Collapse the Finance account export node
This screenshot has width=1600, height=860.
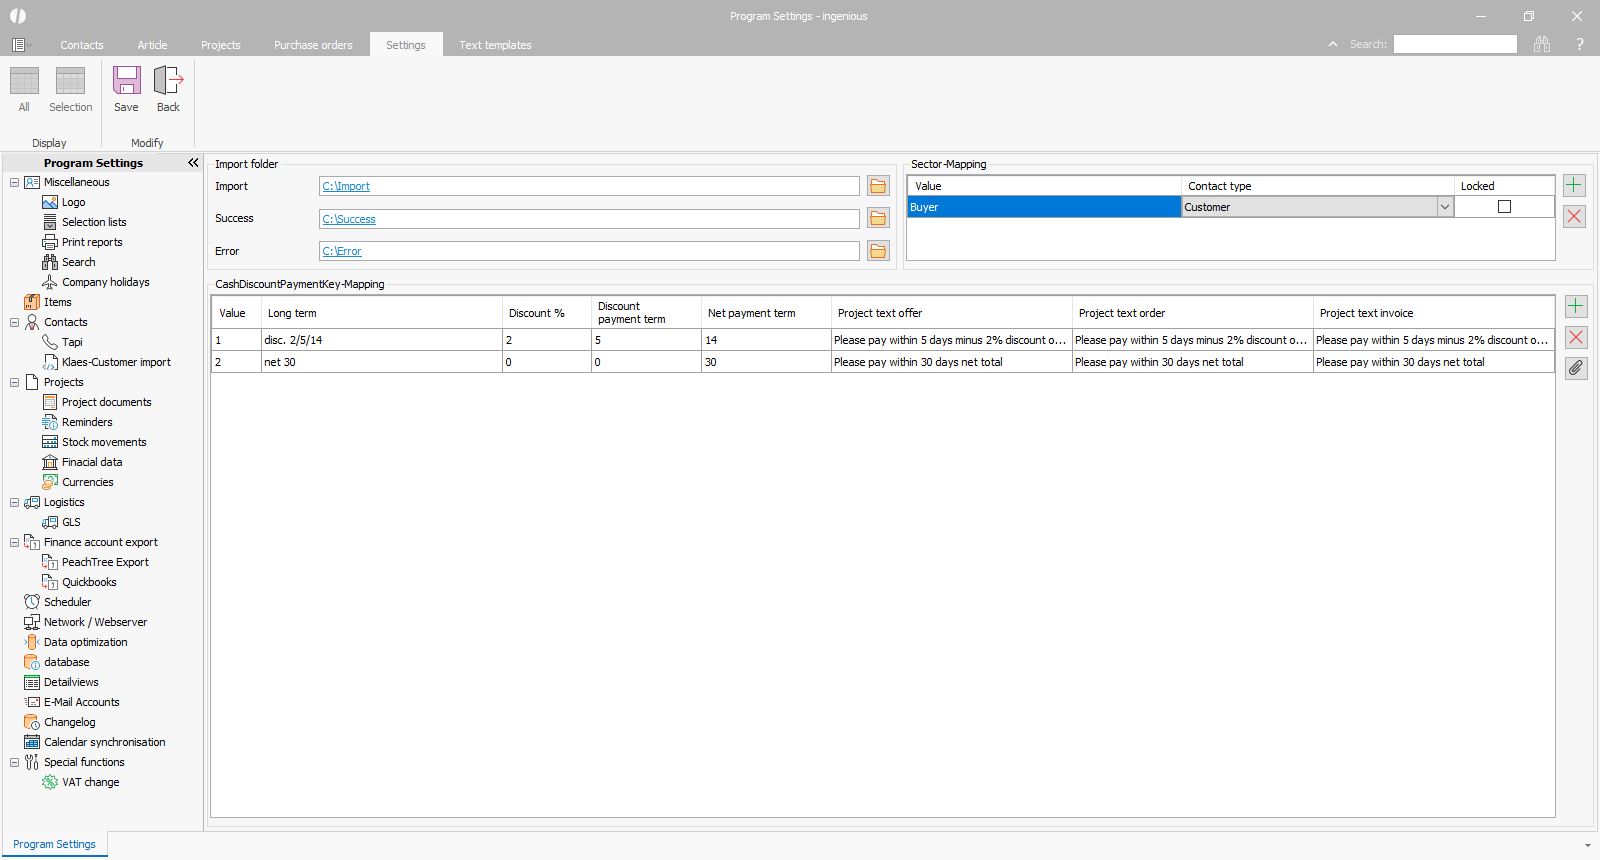click(15, 542)
